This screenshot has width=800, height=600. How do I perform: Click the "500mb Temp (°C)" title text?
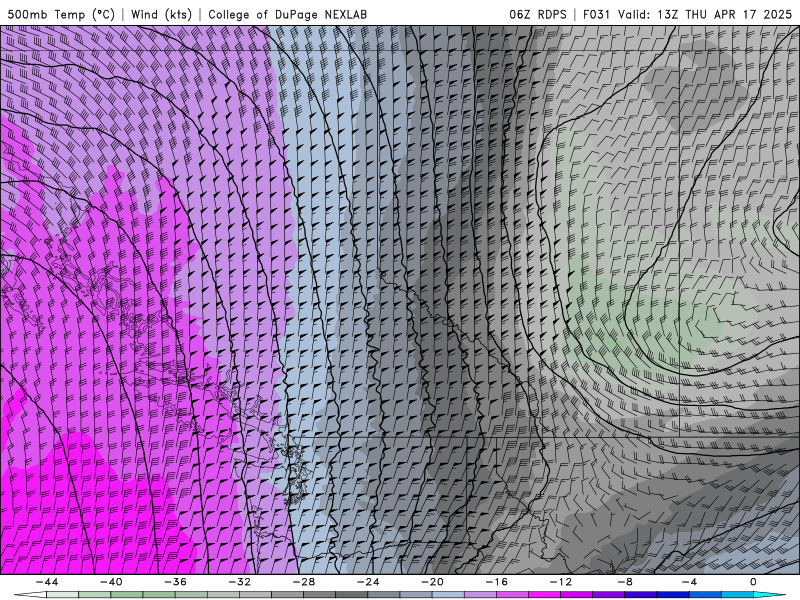(x=61, y=14)
